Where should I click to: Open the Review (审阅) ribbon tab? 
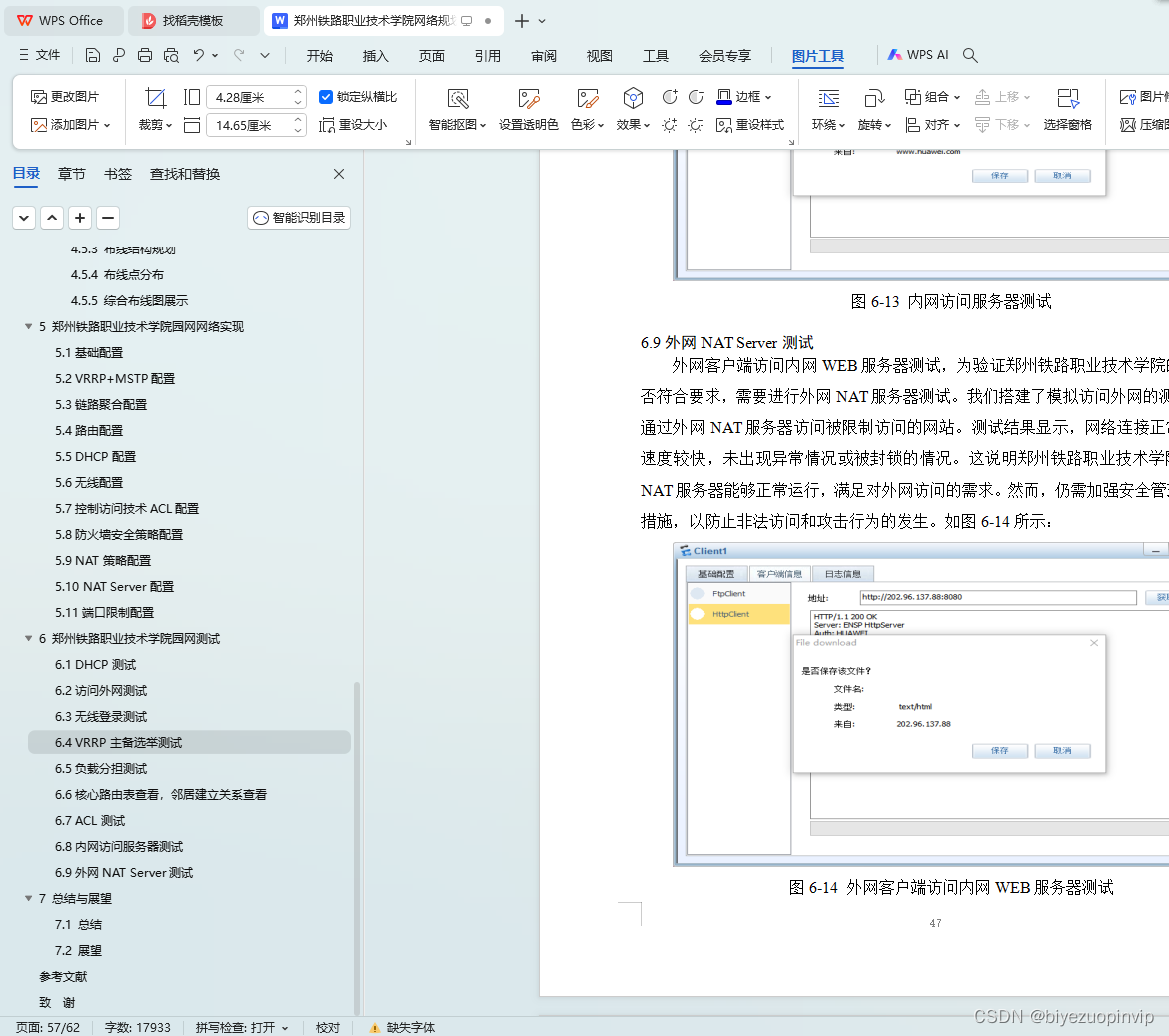click(543, 56)
